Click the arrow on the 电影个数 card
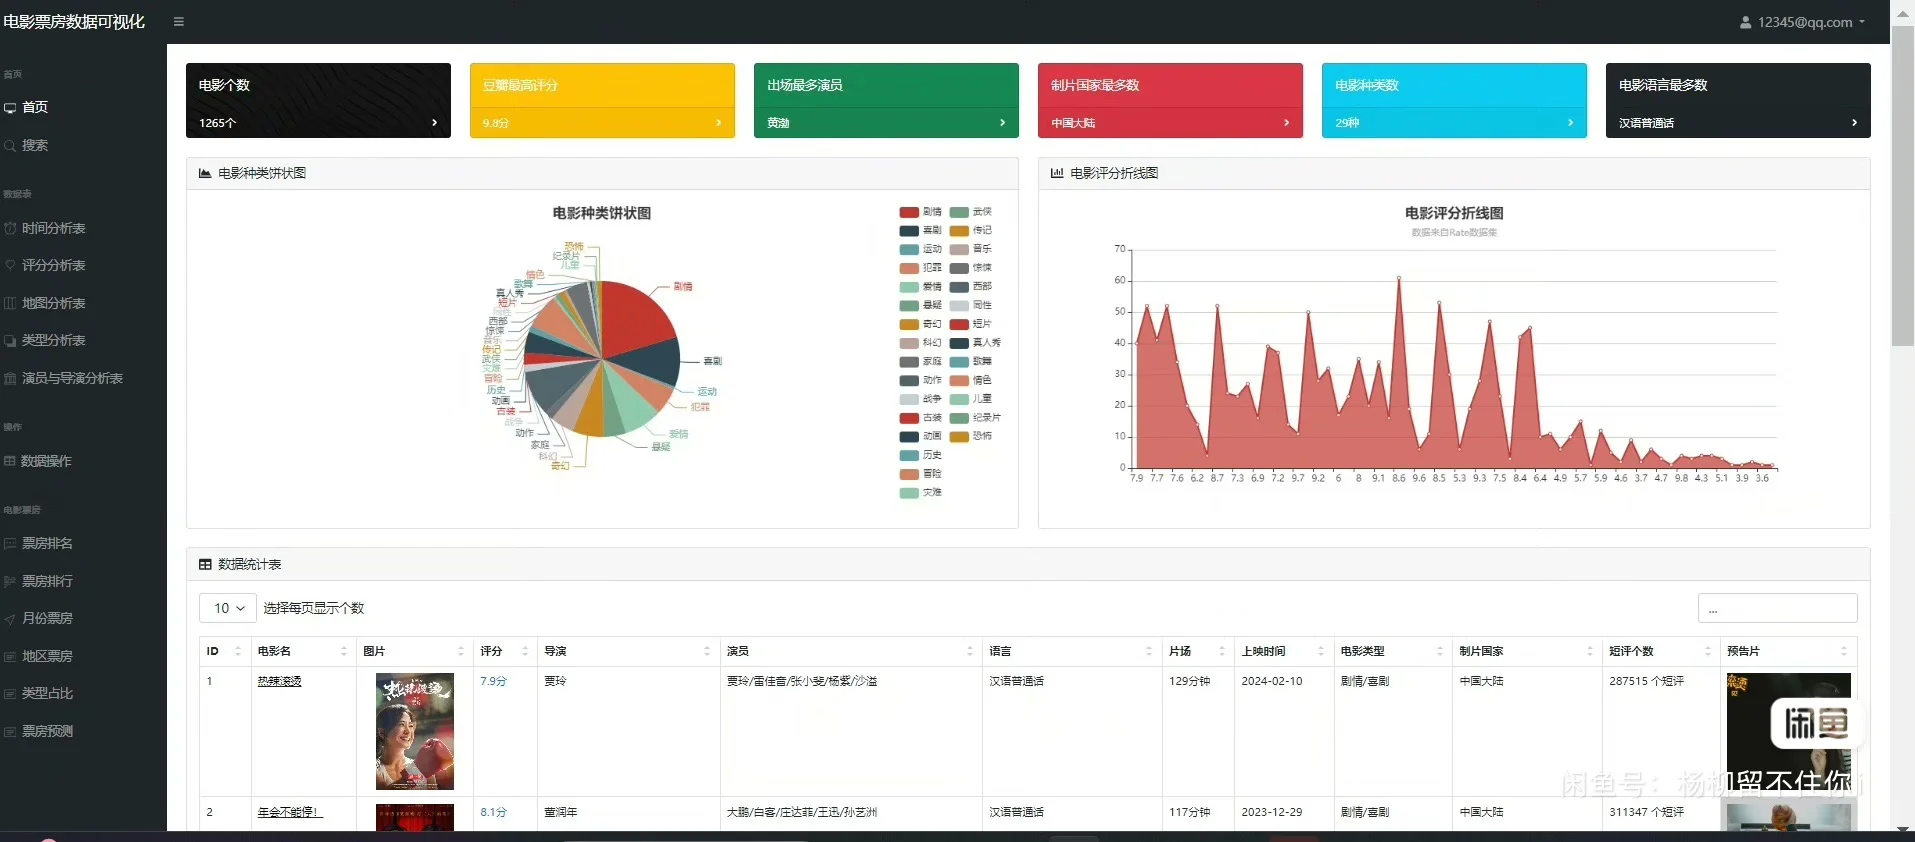Viewport: 1915px width, 842px height. pos(434,123)
